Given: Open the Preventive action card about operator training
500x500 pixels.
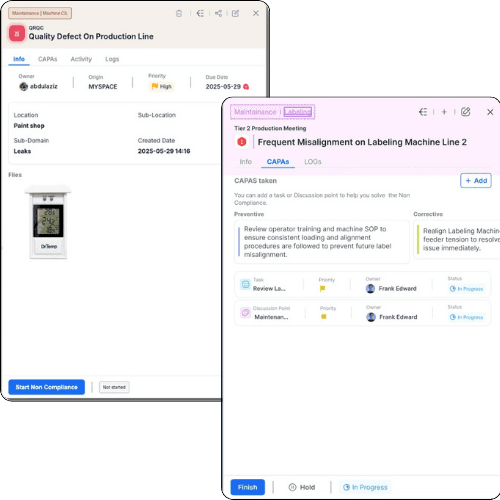Looking at the screenshot, I should pos(322,242).
